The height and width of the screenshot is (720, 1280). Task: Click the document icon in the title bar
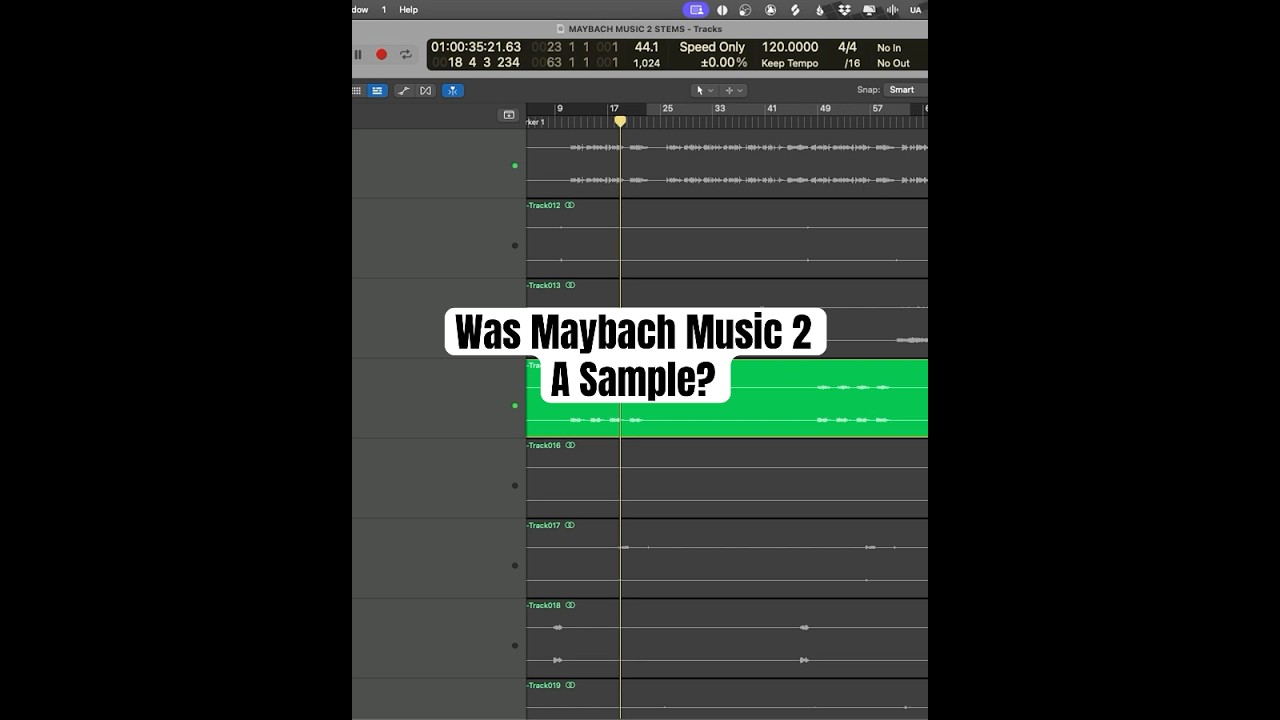[x=560, y=29]
